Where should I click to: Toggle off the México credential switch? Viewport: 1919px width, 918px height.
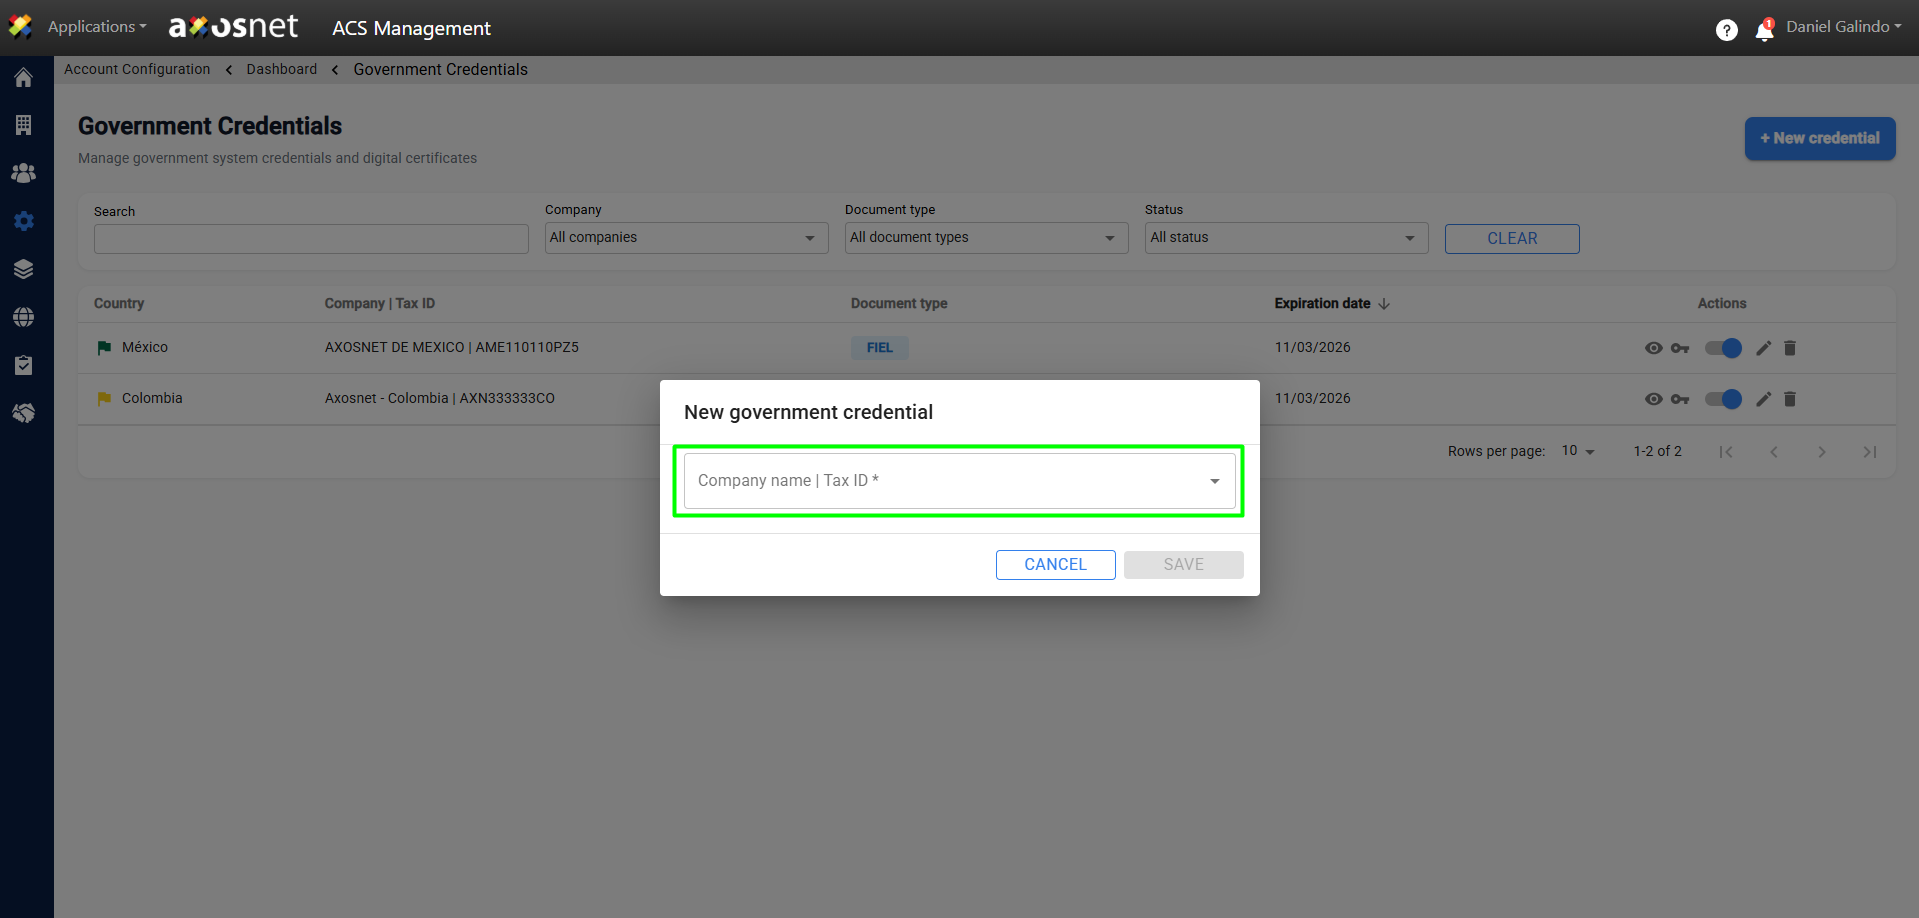point(1723,348)
